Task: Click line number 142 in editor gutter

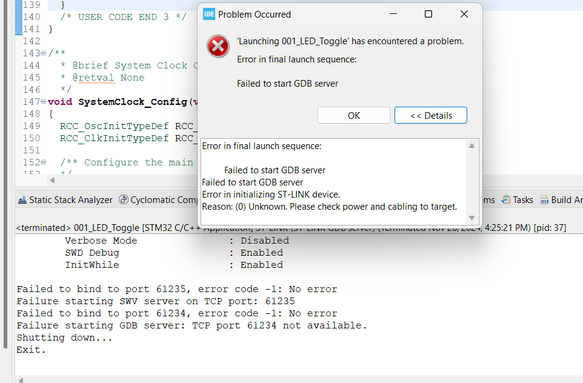Action: [x=31, y=41]
